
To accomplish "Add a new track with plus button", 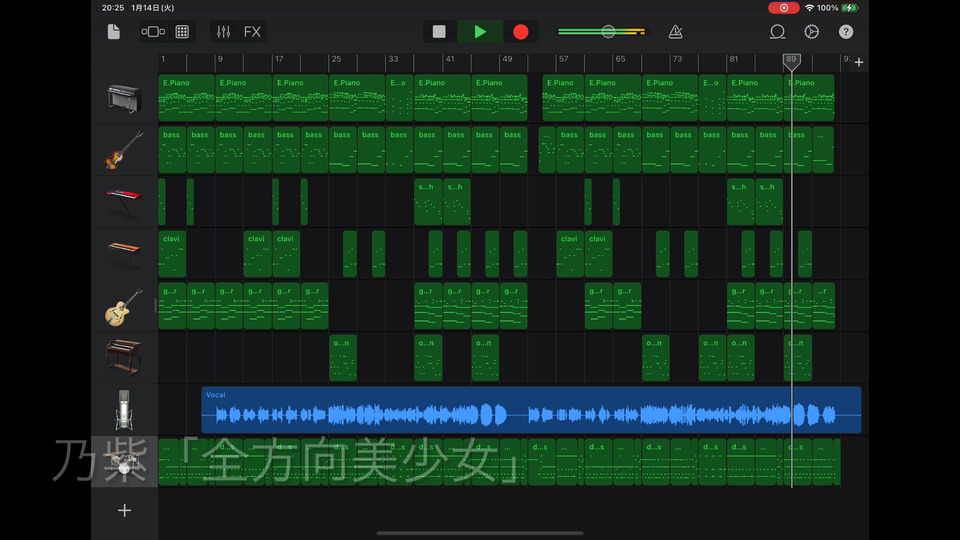I will pos(124,510).
